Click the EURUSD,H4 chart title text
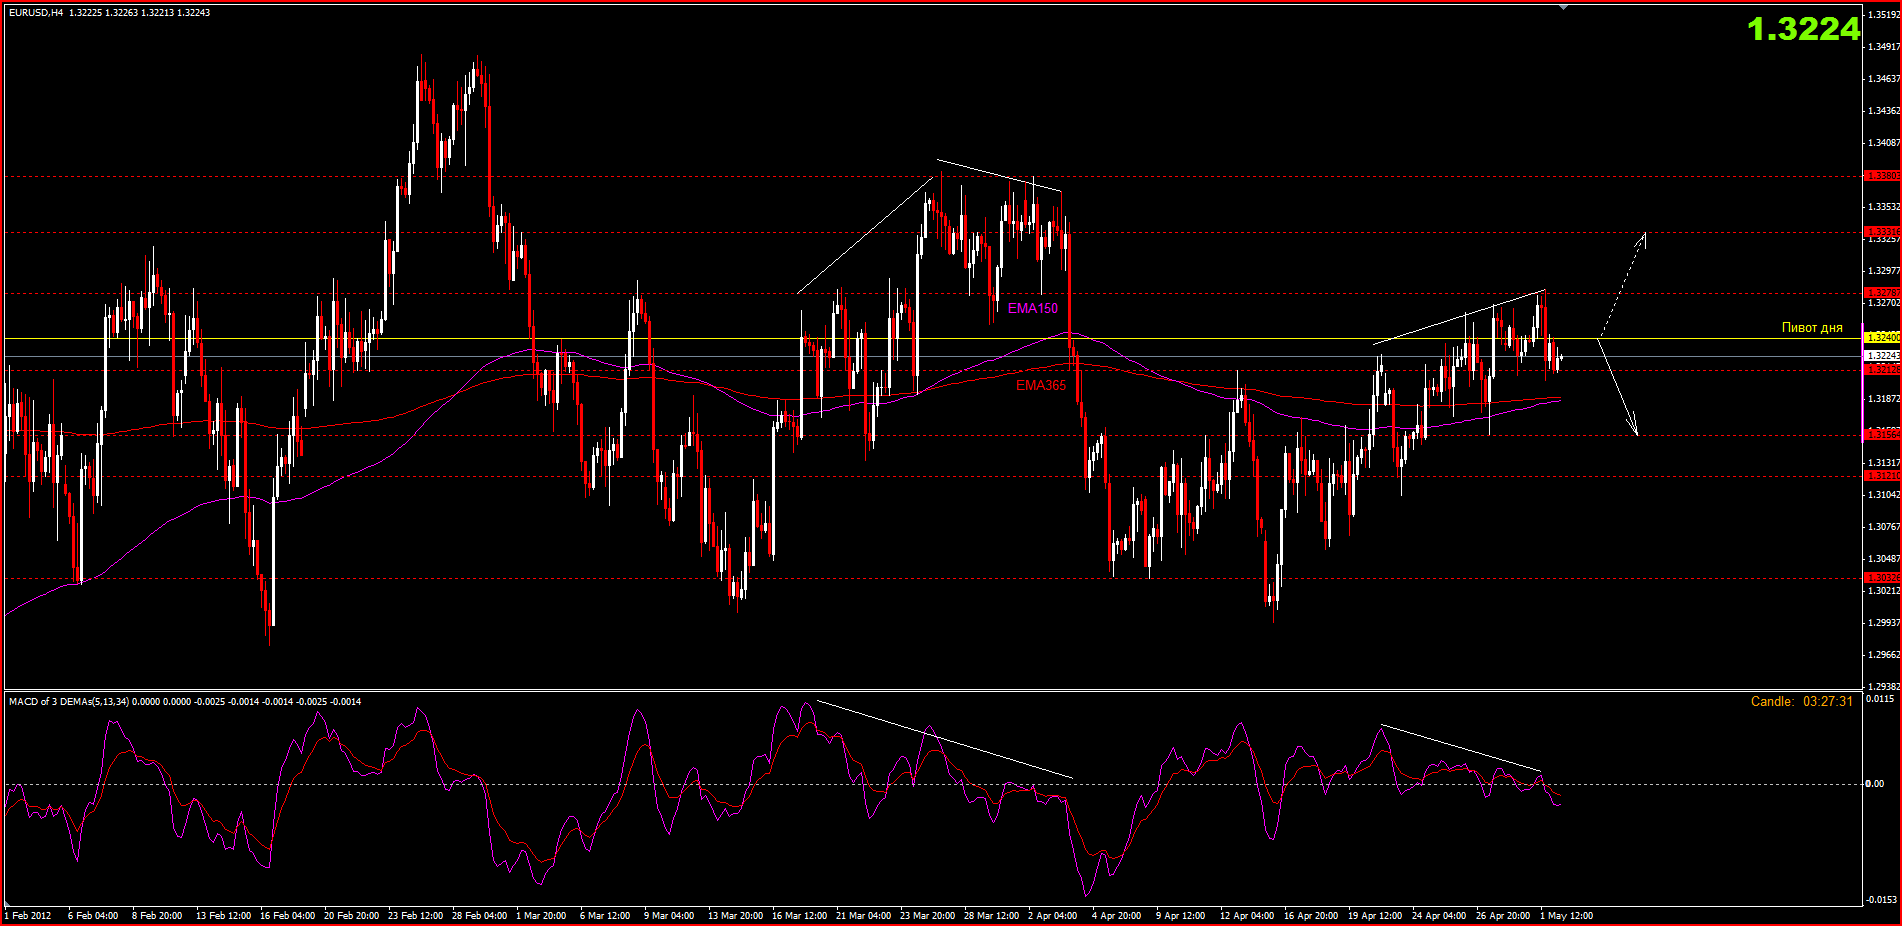Image resolution: width=1902 pixels, height=926 pixels. point(36,13)
